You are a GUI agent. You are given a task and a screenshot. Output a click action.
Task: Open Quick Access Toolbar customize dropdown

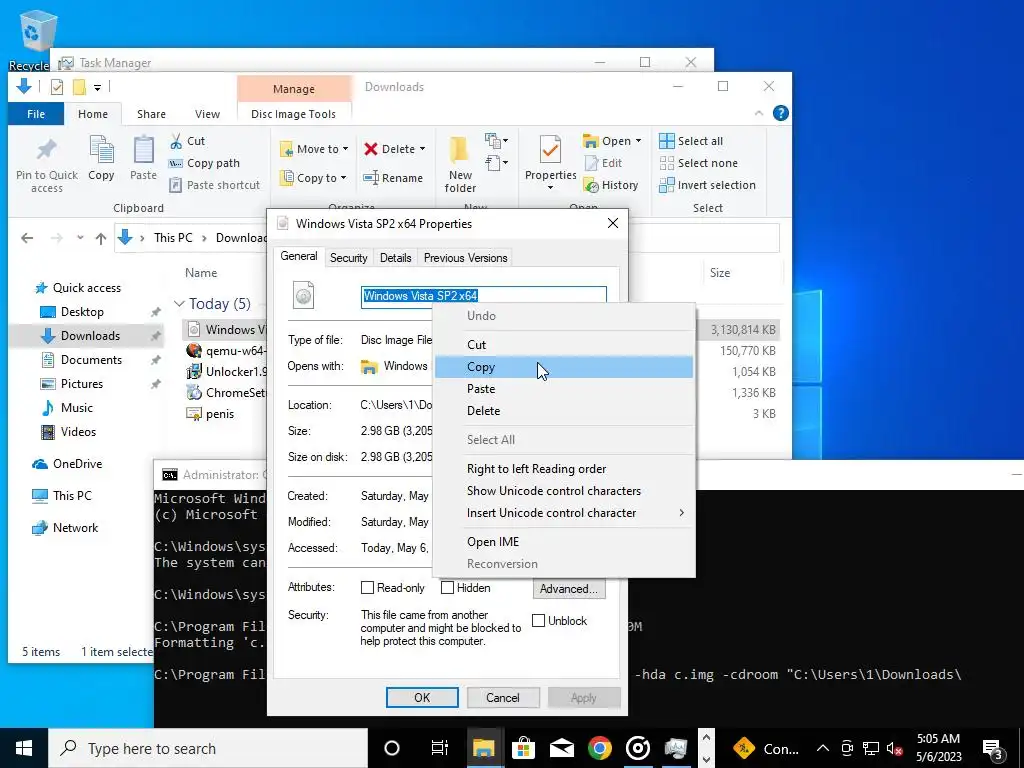click(x=97, y=87)
